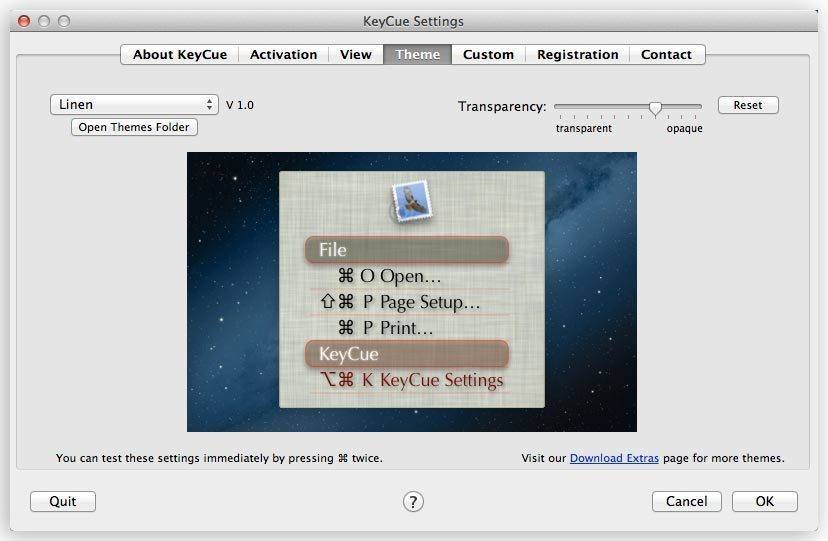Click the File header in theme preview
Viewport: 828px width, 541px height.
[407, 250]
